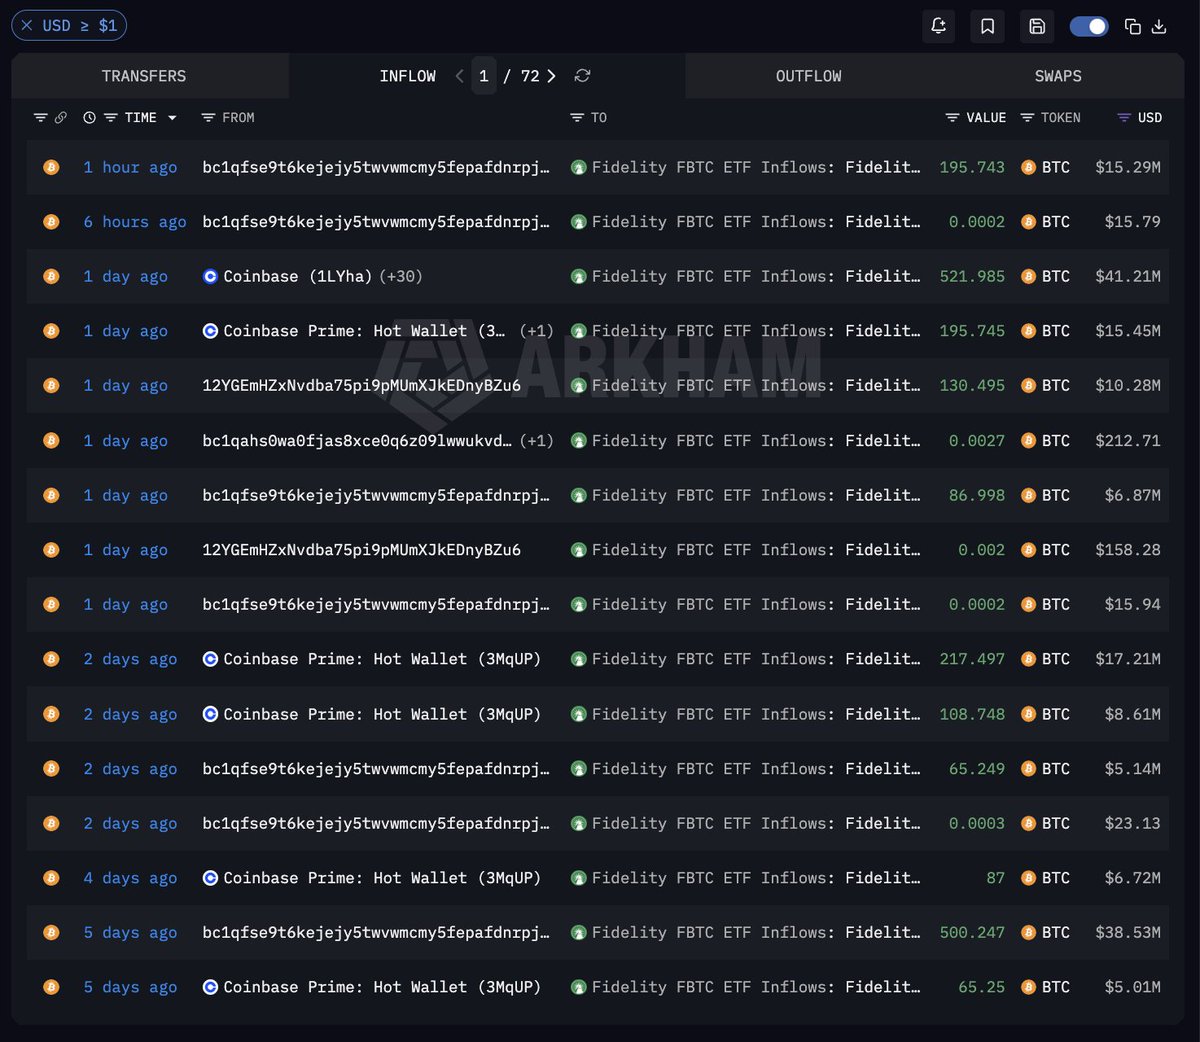Expand (+1) senders in $212.71 row

pyautogui.click(x=537, y=440)
